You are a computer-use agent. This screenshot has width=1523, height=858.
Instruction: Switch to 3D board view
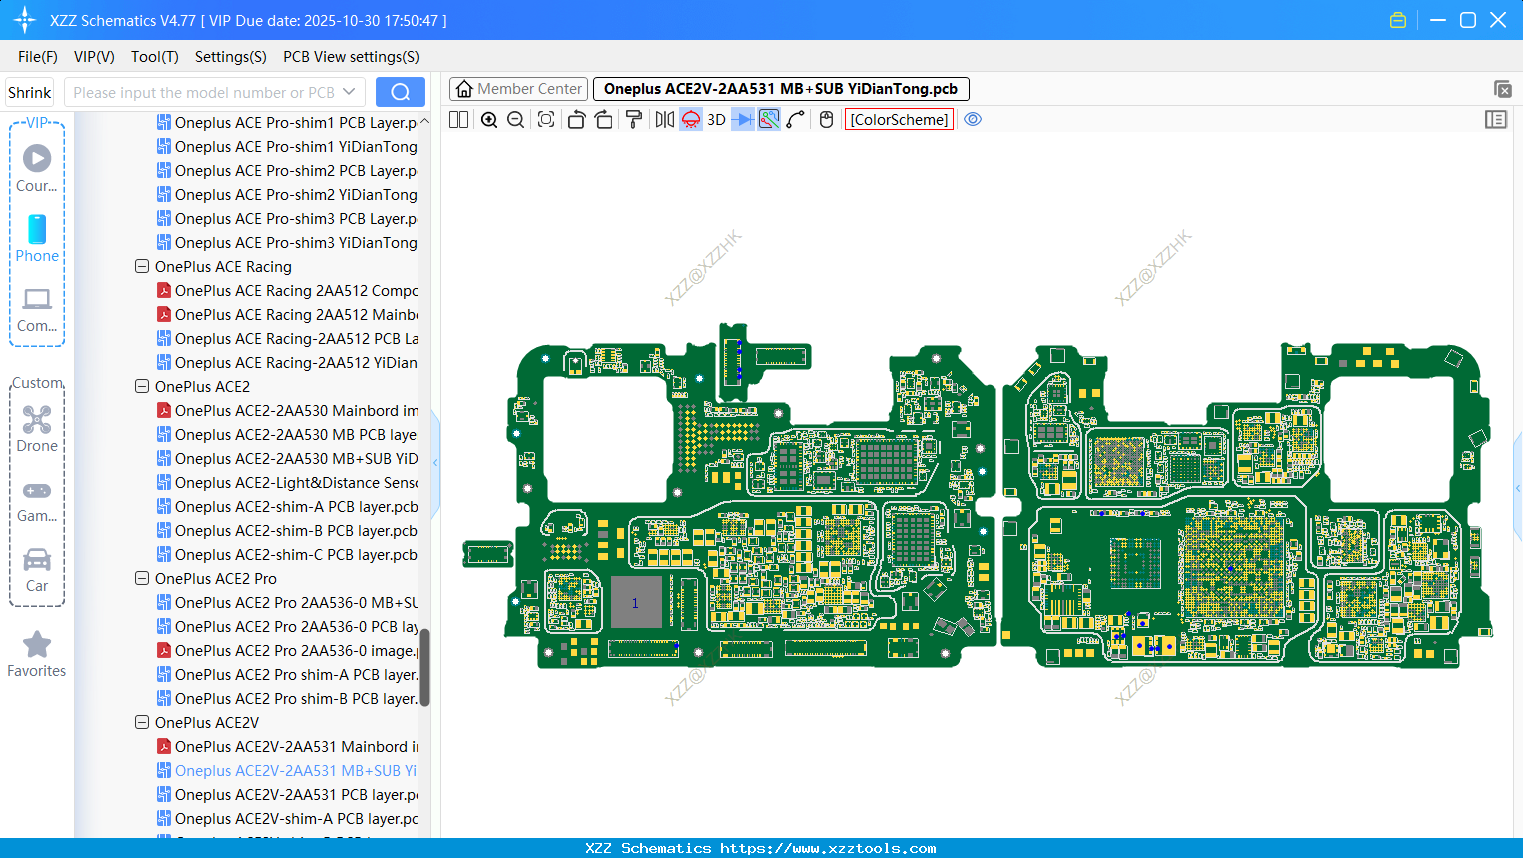(716, 119)
